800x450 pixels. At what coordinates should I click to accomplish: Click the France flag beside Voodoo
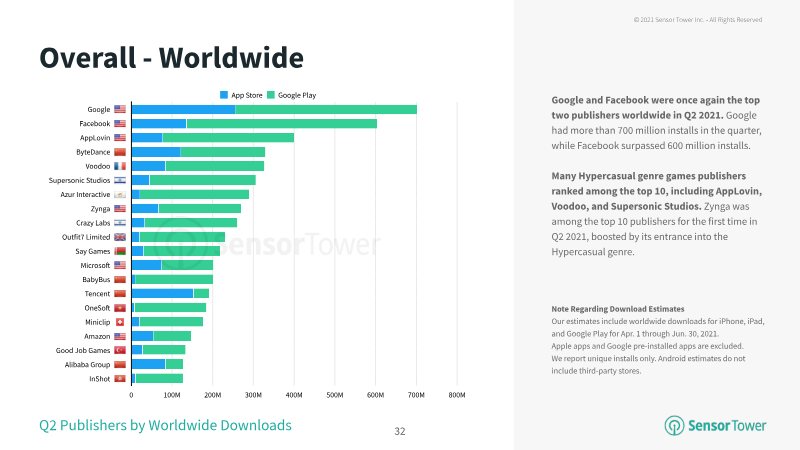tap(120, 166)
